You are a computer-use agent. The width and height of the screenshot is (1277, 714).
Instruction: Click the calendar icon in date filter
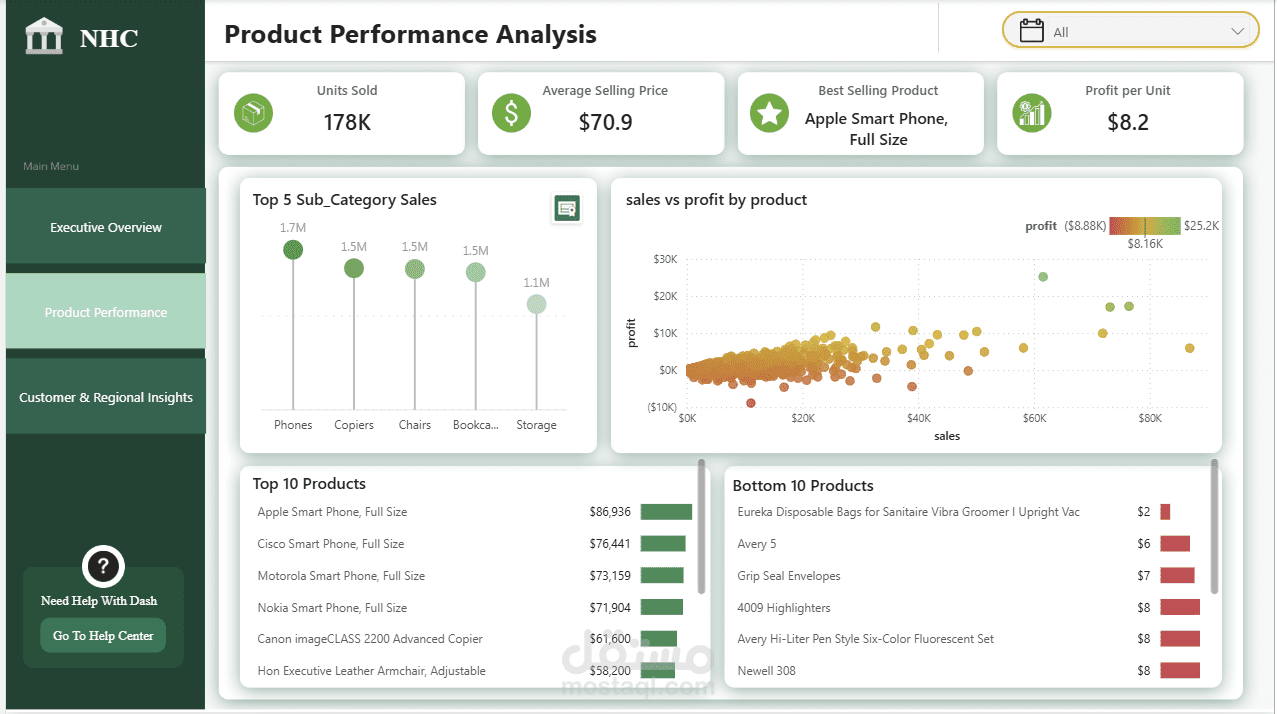(x=1031, y=31)
